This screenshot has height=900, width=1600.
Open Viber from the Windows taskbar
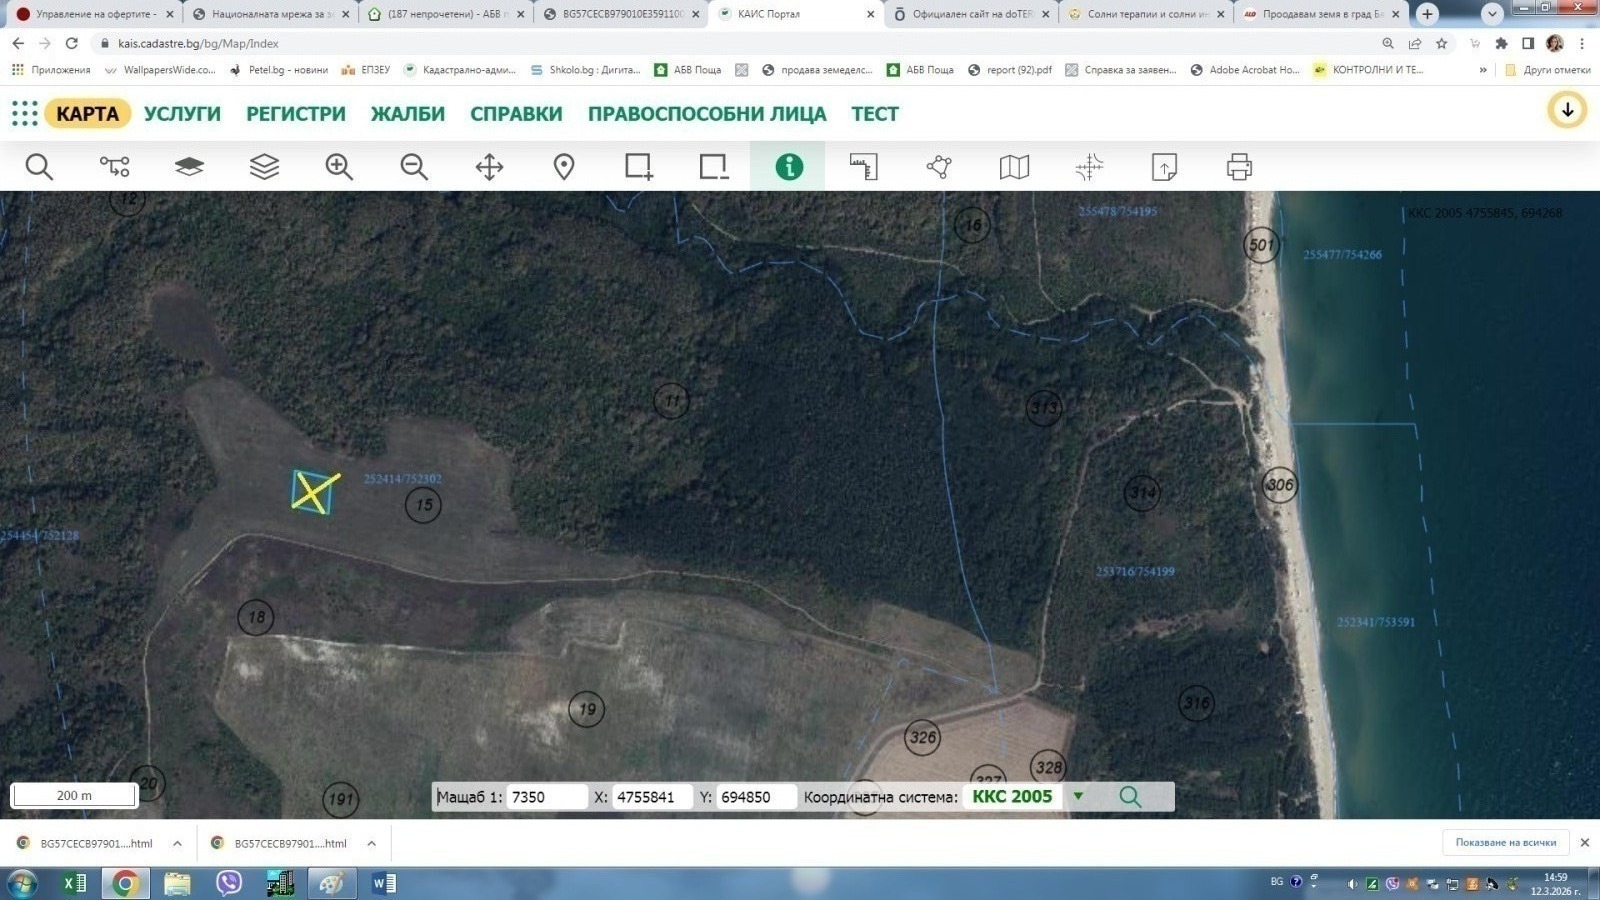coord(229,883)
